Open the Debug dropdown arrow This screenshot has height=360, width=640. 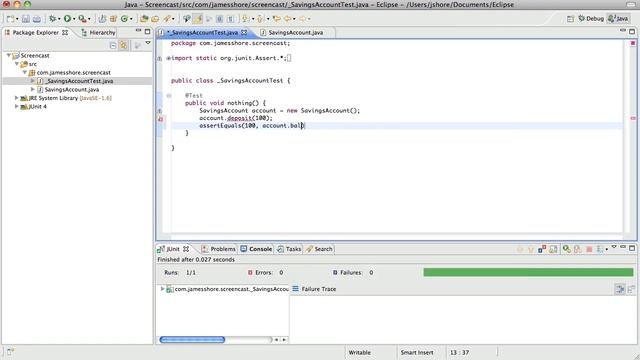[59, 19]
